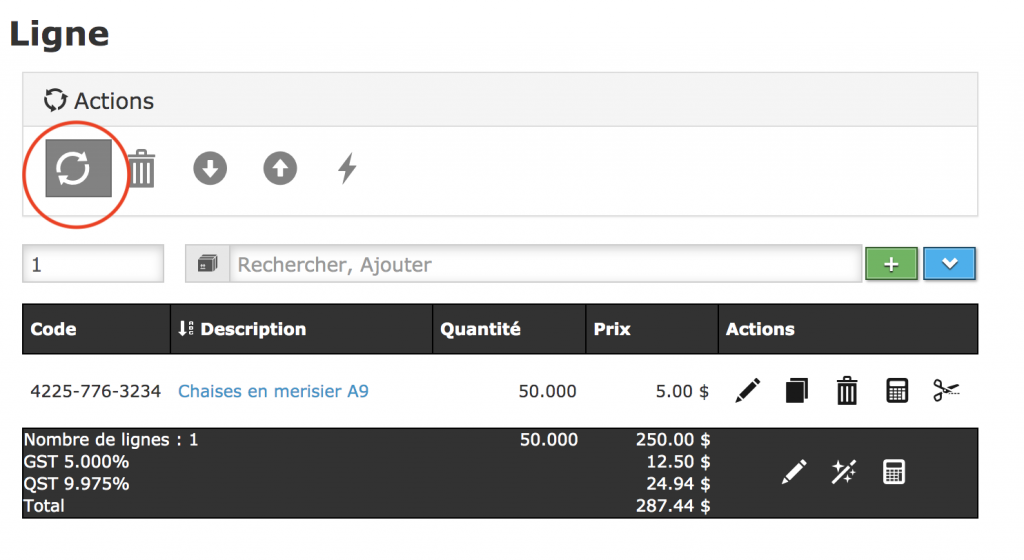Click the up arrow circle icon
1024x560 pixels.
(280, 169)
